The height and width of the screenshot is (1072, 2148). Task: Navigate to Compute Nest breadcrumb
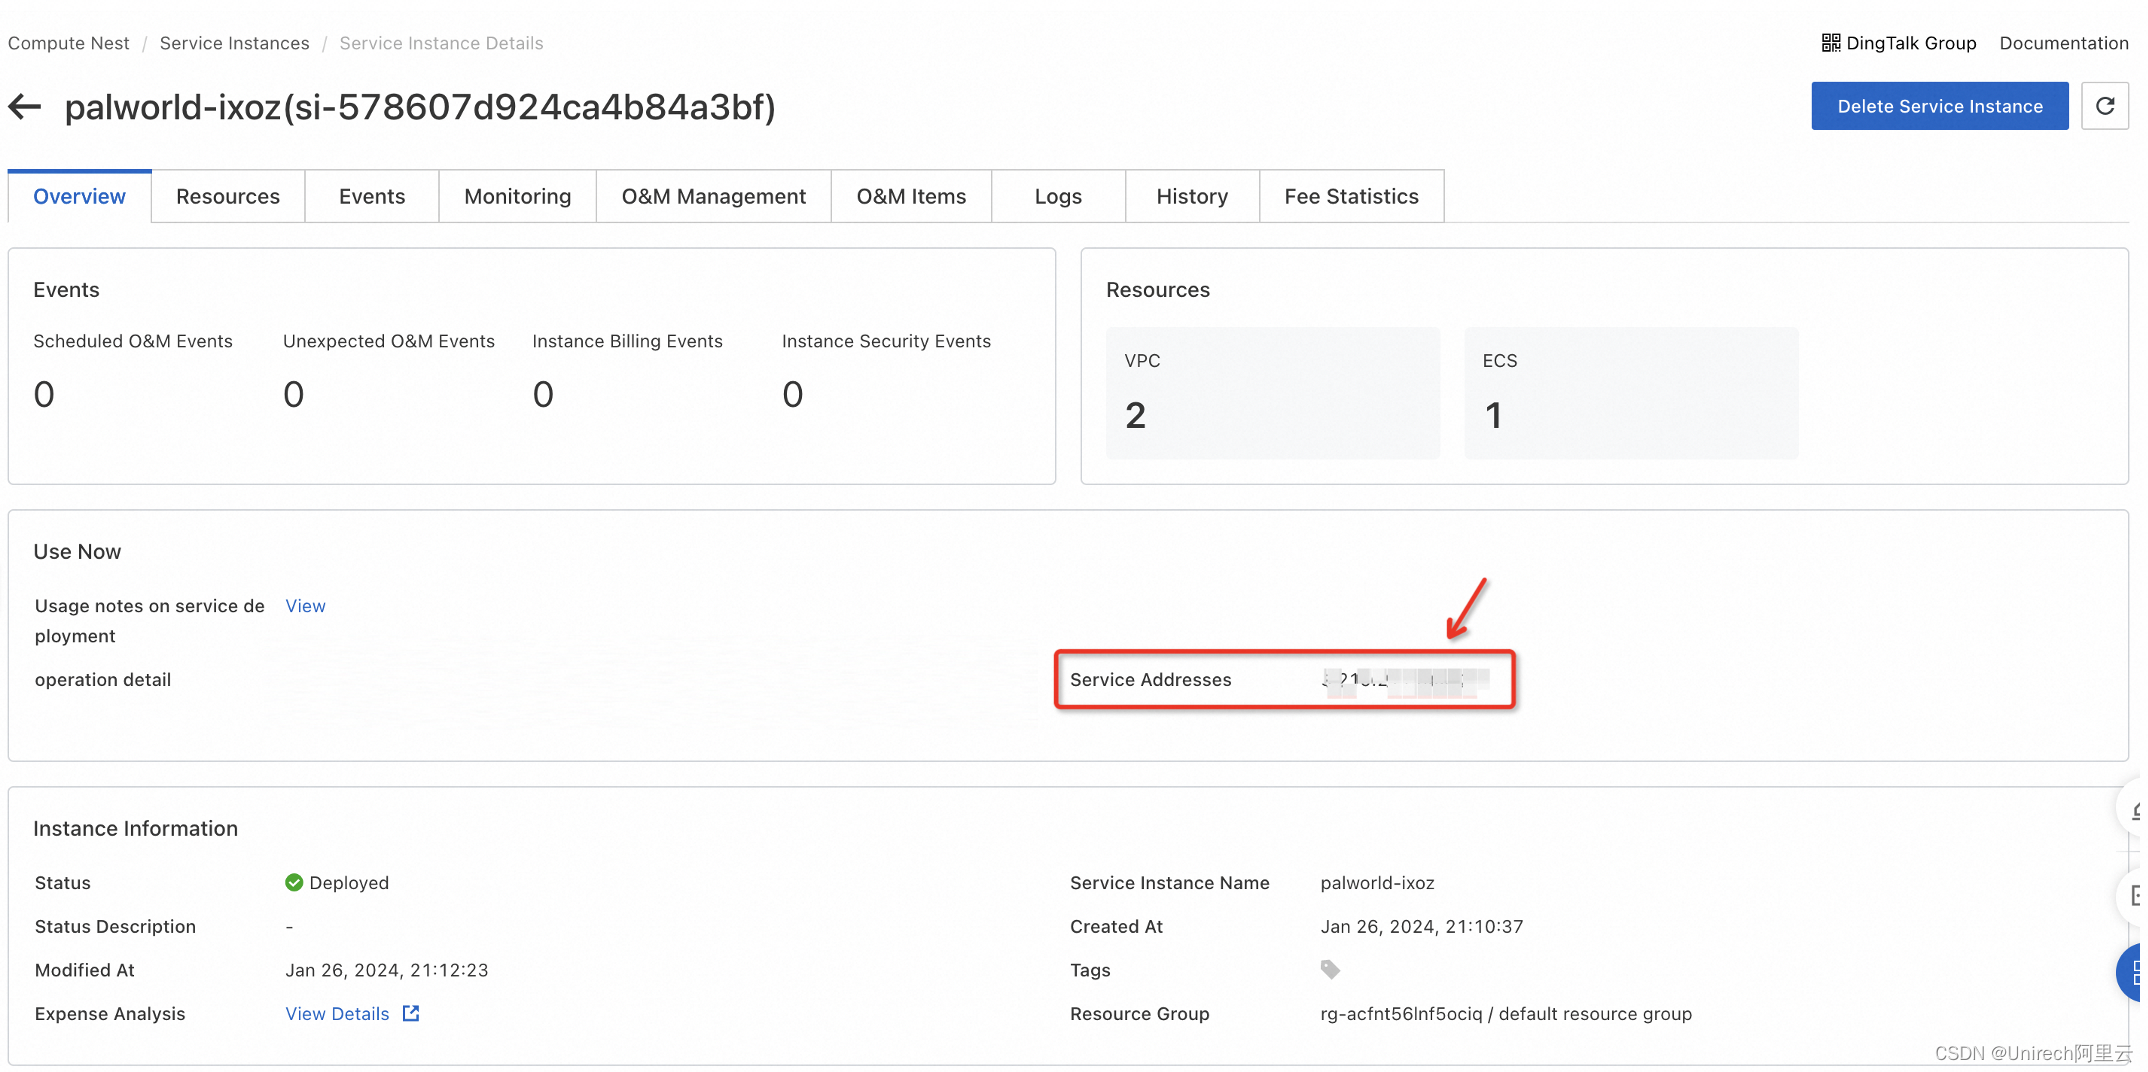[69, 43]
